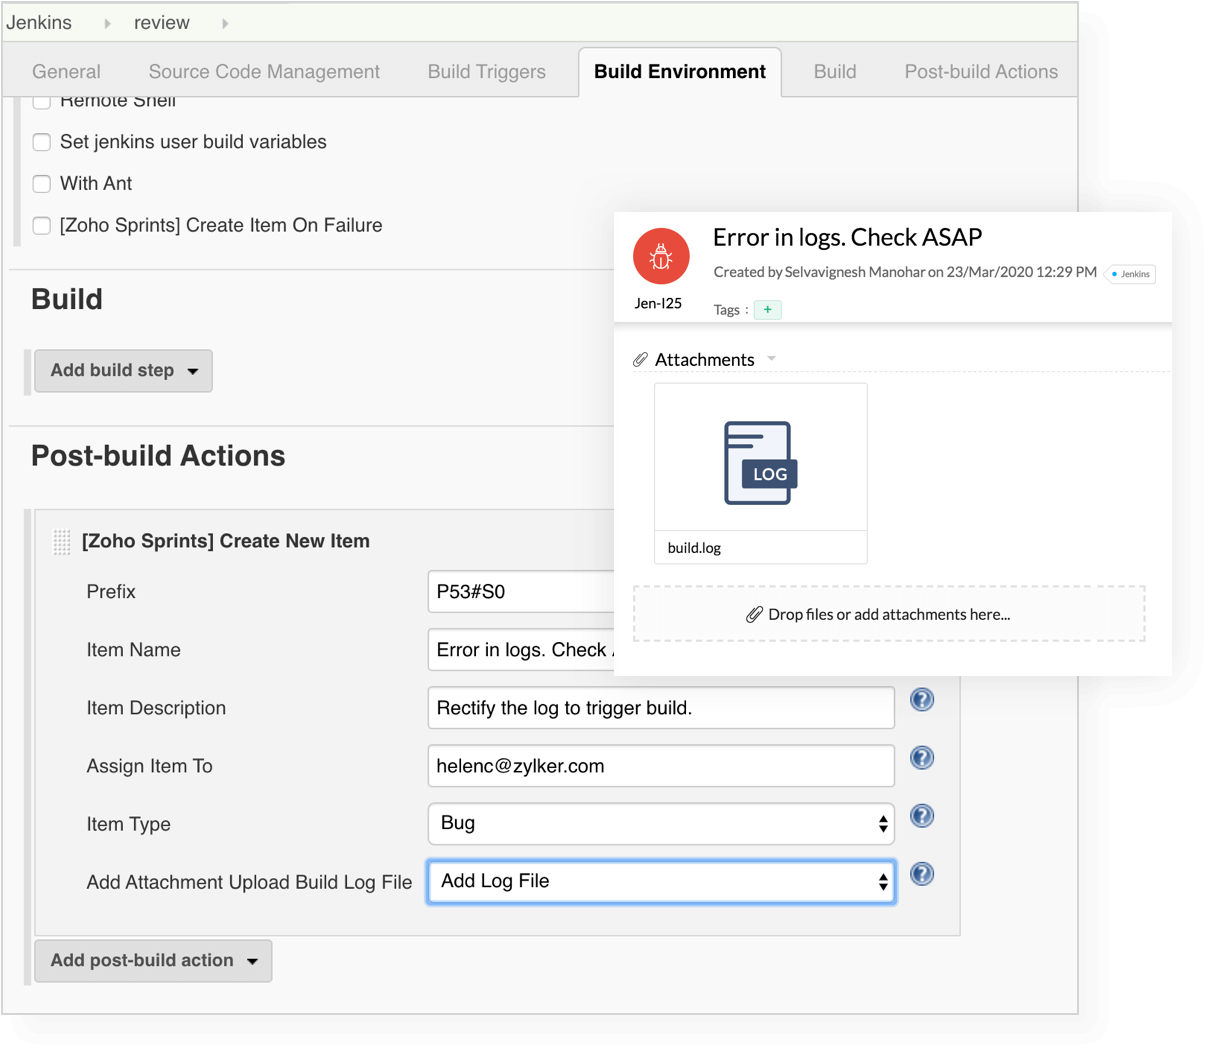
Task: Click the review breadcrumb link
Action: (x=162, y=23)
